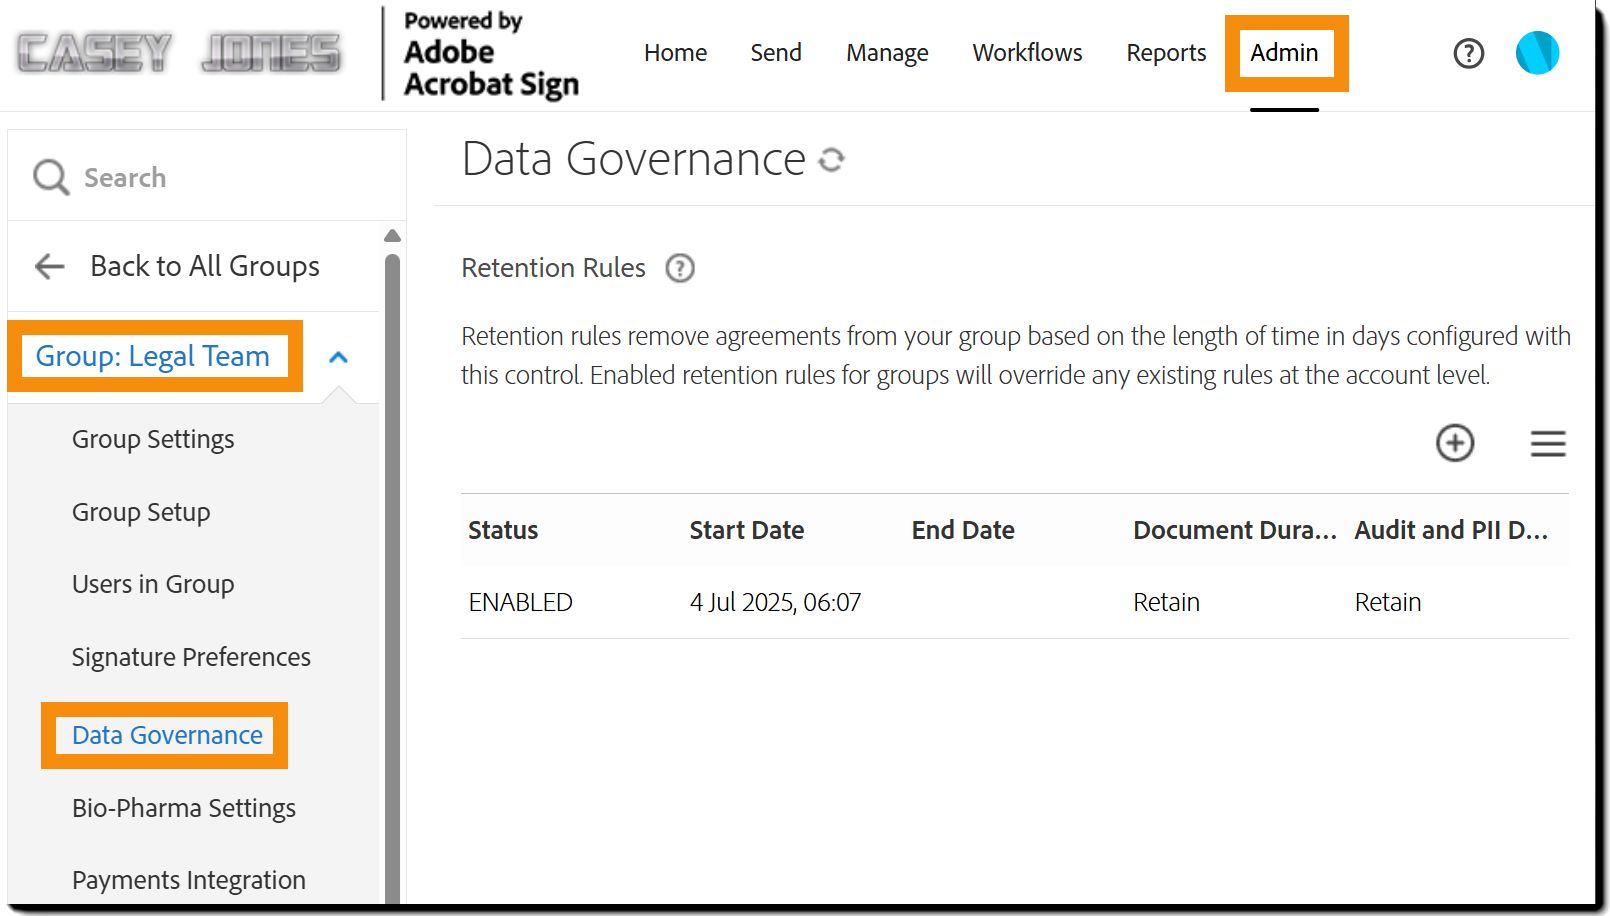Sort by the Start Date column header
The image size is (1610, 916).
pos(746,530)
